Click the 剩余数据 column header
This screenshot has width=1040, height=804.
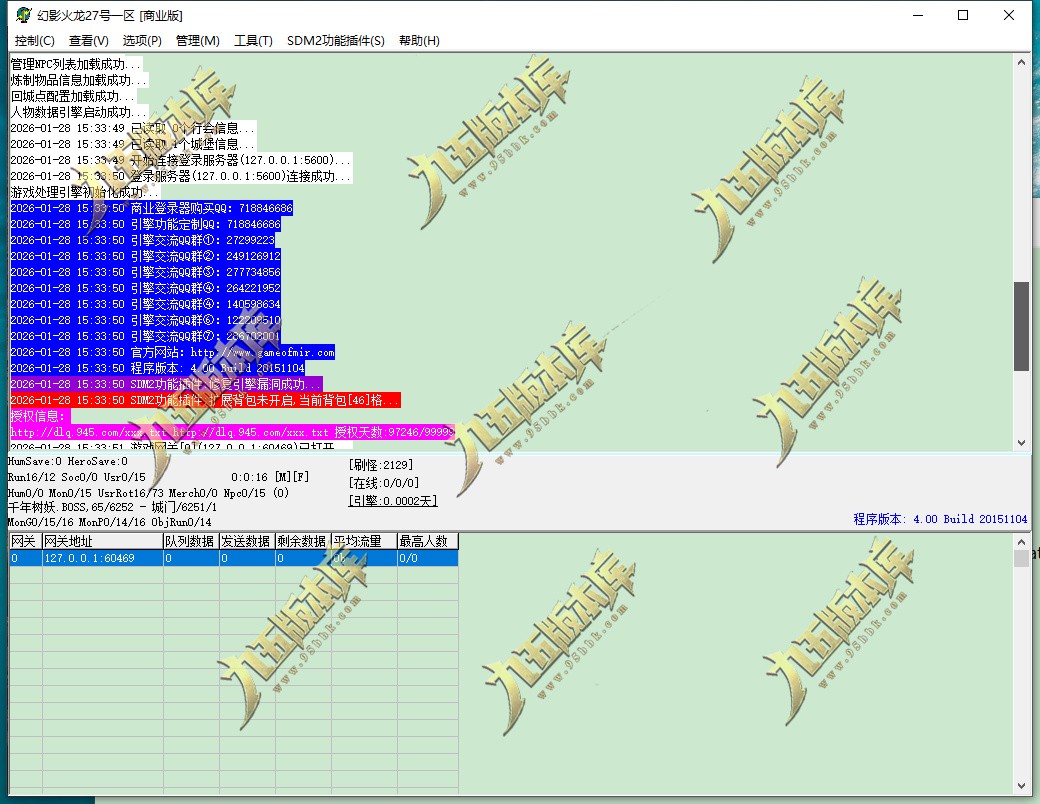point(302,541)
